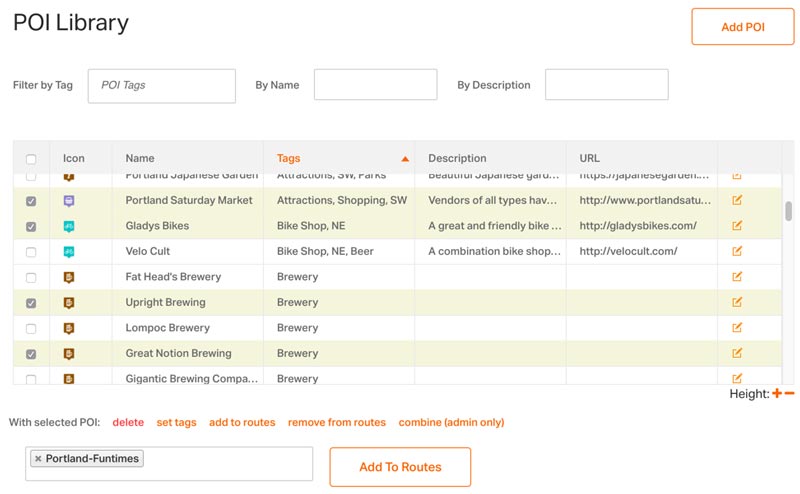Toggle the select-all checkbox in table header

click(31, 159)
